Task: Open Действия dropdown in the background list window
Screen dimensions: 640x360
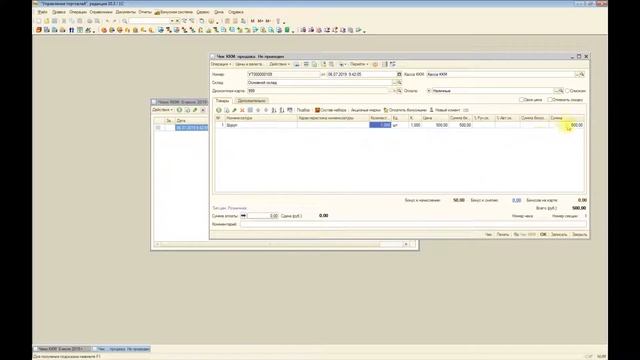Action: click(162, 110)
